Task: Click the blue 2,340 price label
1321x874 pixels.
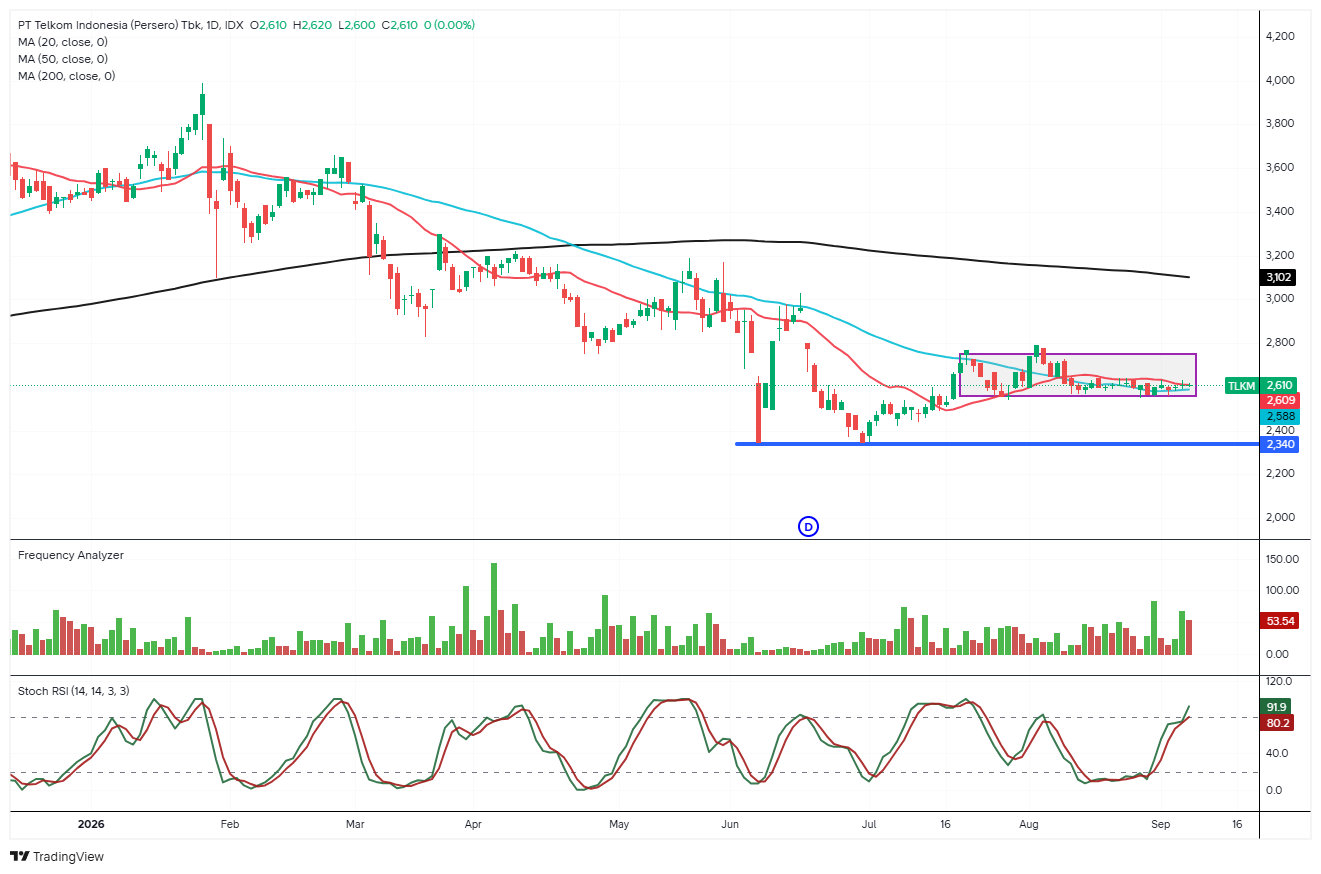Action: [1279, 444]
